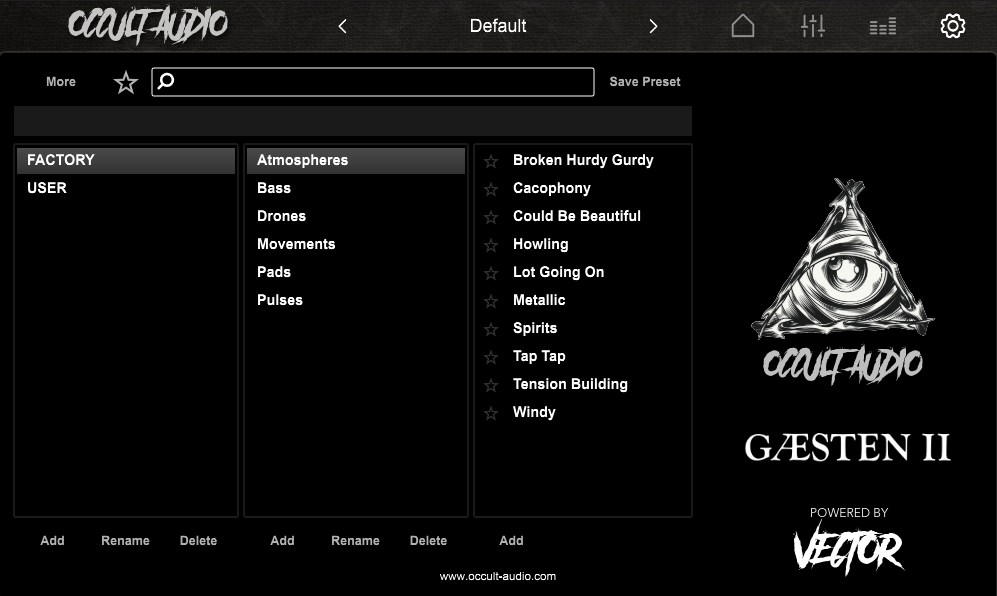The width and height of the screenshot is (997, 596).
Task: Load the Spirits preset
Action: point(535,328)
